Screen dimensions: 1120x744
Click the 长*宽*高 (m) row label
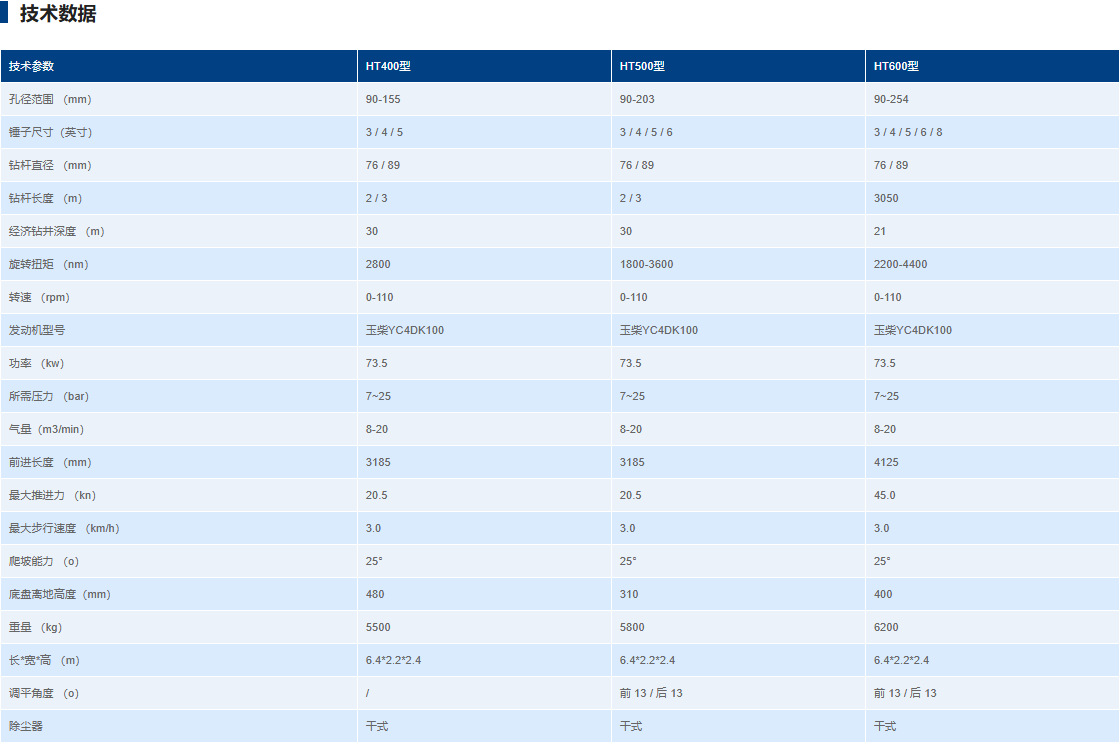[44, 660]
